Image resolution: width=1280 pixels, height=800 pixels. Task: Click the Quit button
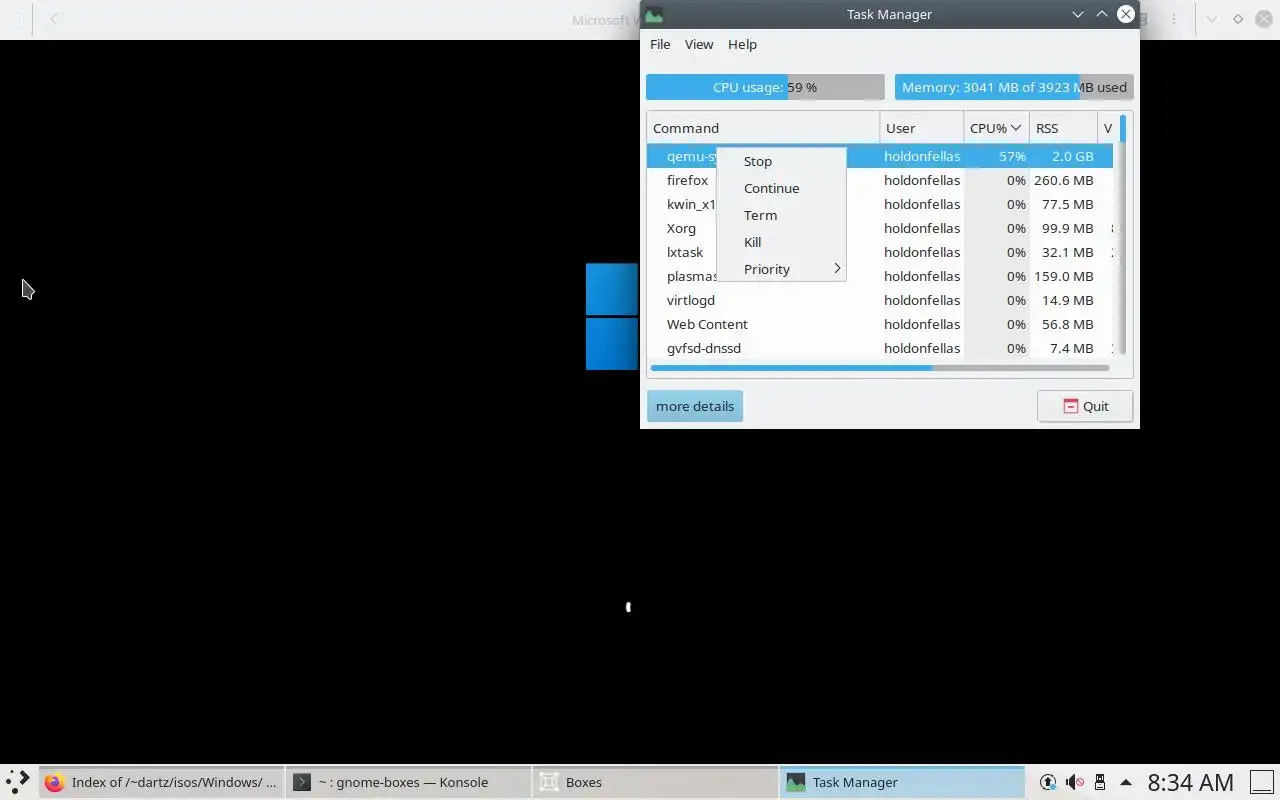tap(1085, 406)
